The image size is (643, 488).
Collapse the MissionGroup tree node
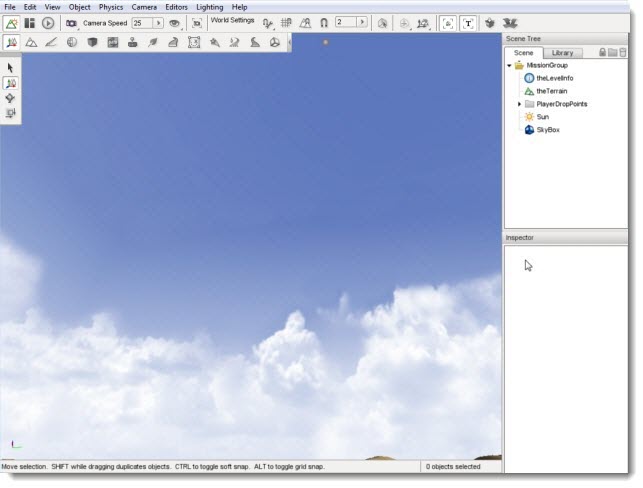coord(510,65)
